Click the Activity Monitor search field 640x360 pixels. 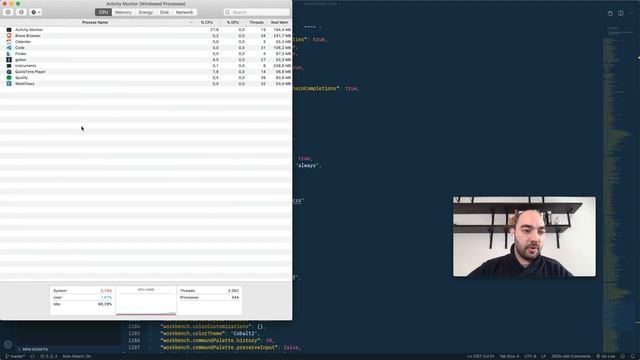click(256, 12)
